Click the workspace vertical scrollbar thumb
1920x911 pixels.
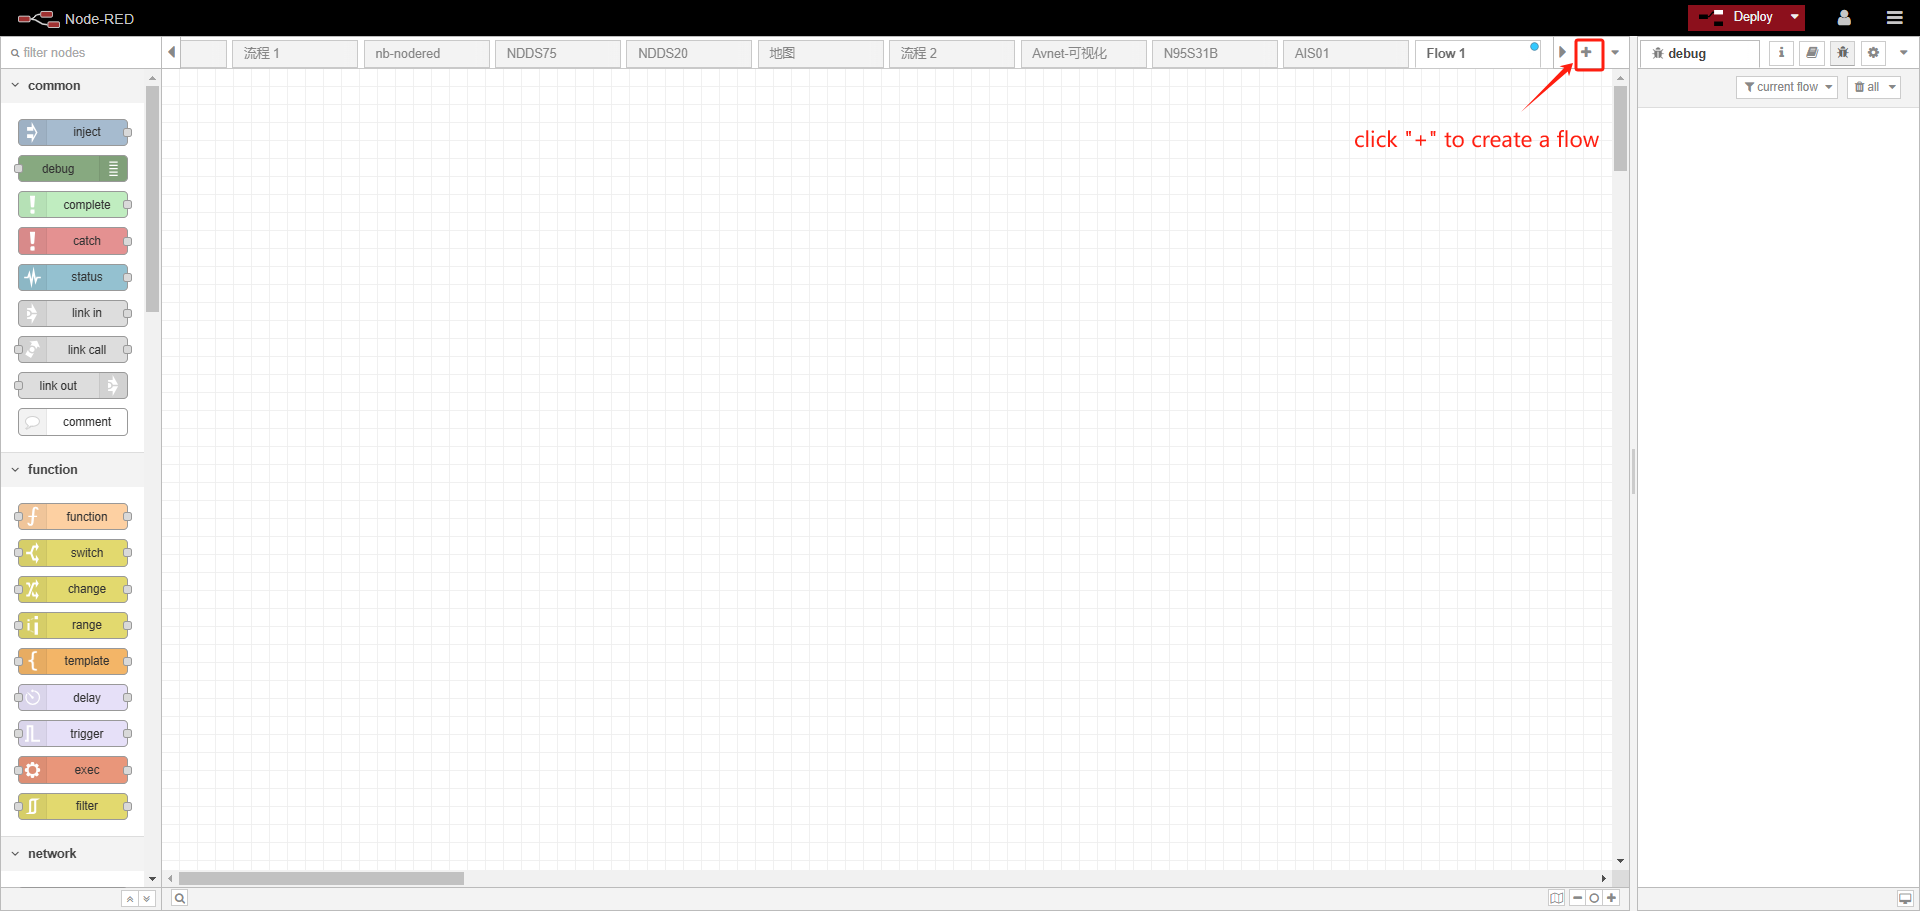click(1620, 128)
